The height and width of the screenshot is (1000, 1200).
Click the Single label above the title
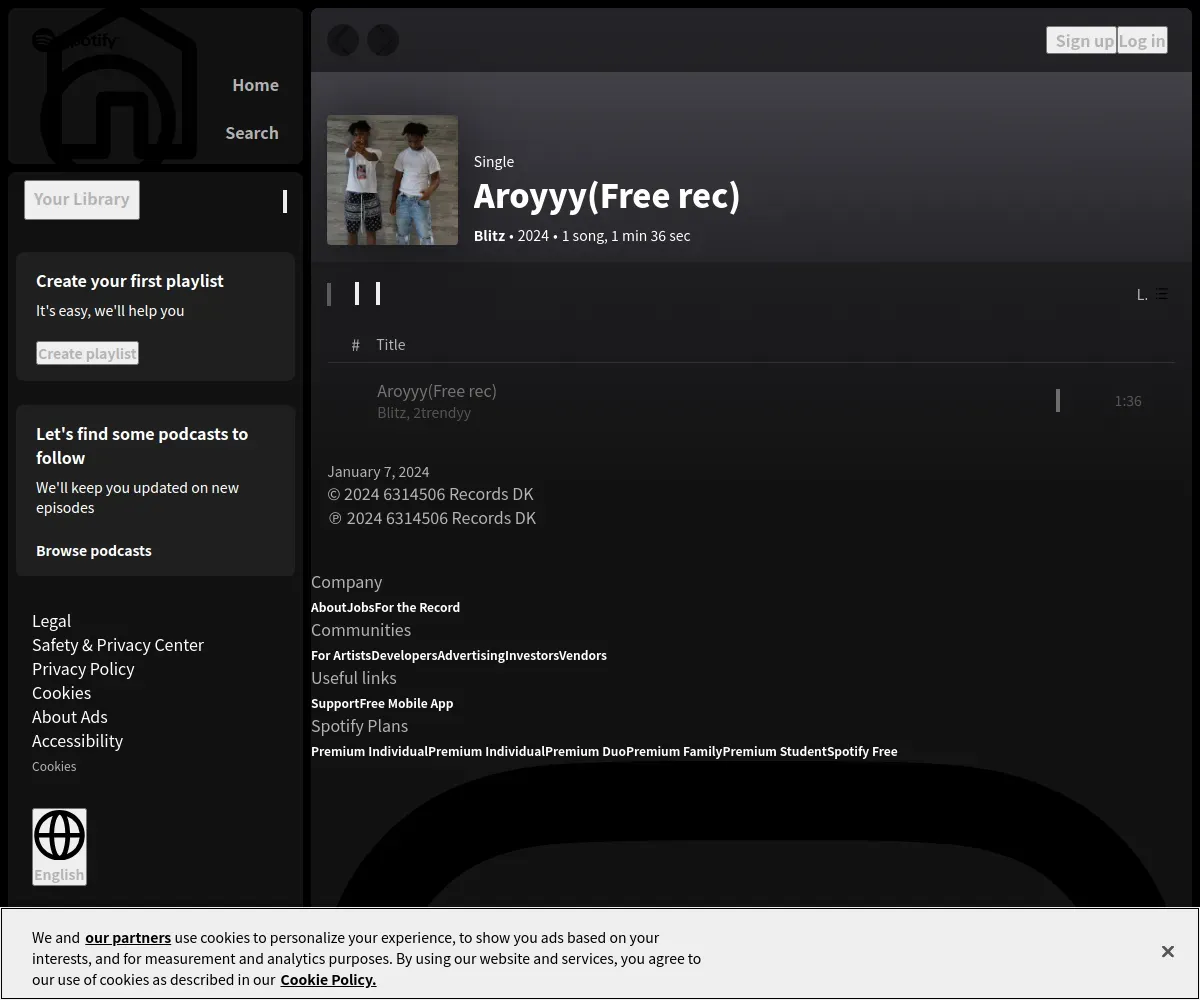point(494,162)
